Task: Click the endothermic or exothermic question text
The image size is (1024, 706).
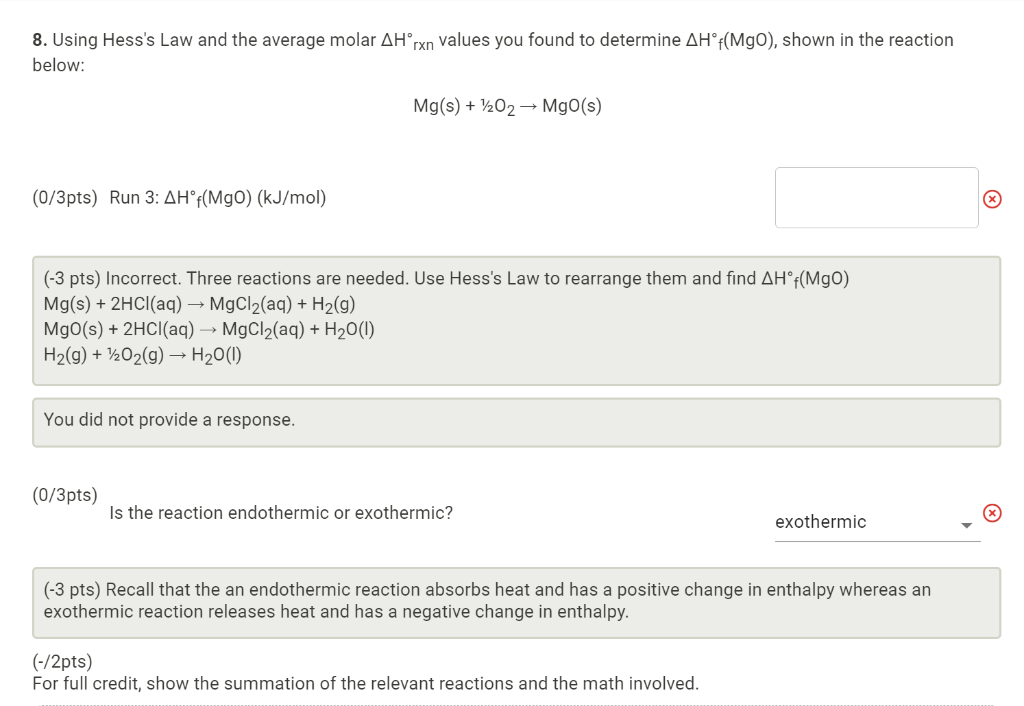Action: click(280, 512)
